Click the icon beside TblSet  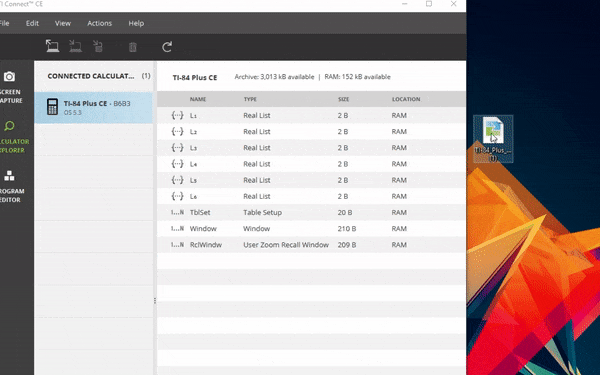click(x=177, y=212)
